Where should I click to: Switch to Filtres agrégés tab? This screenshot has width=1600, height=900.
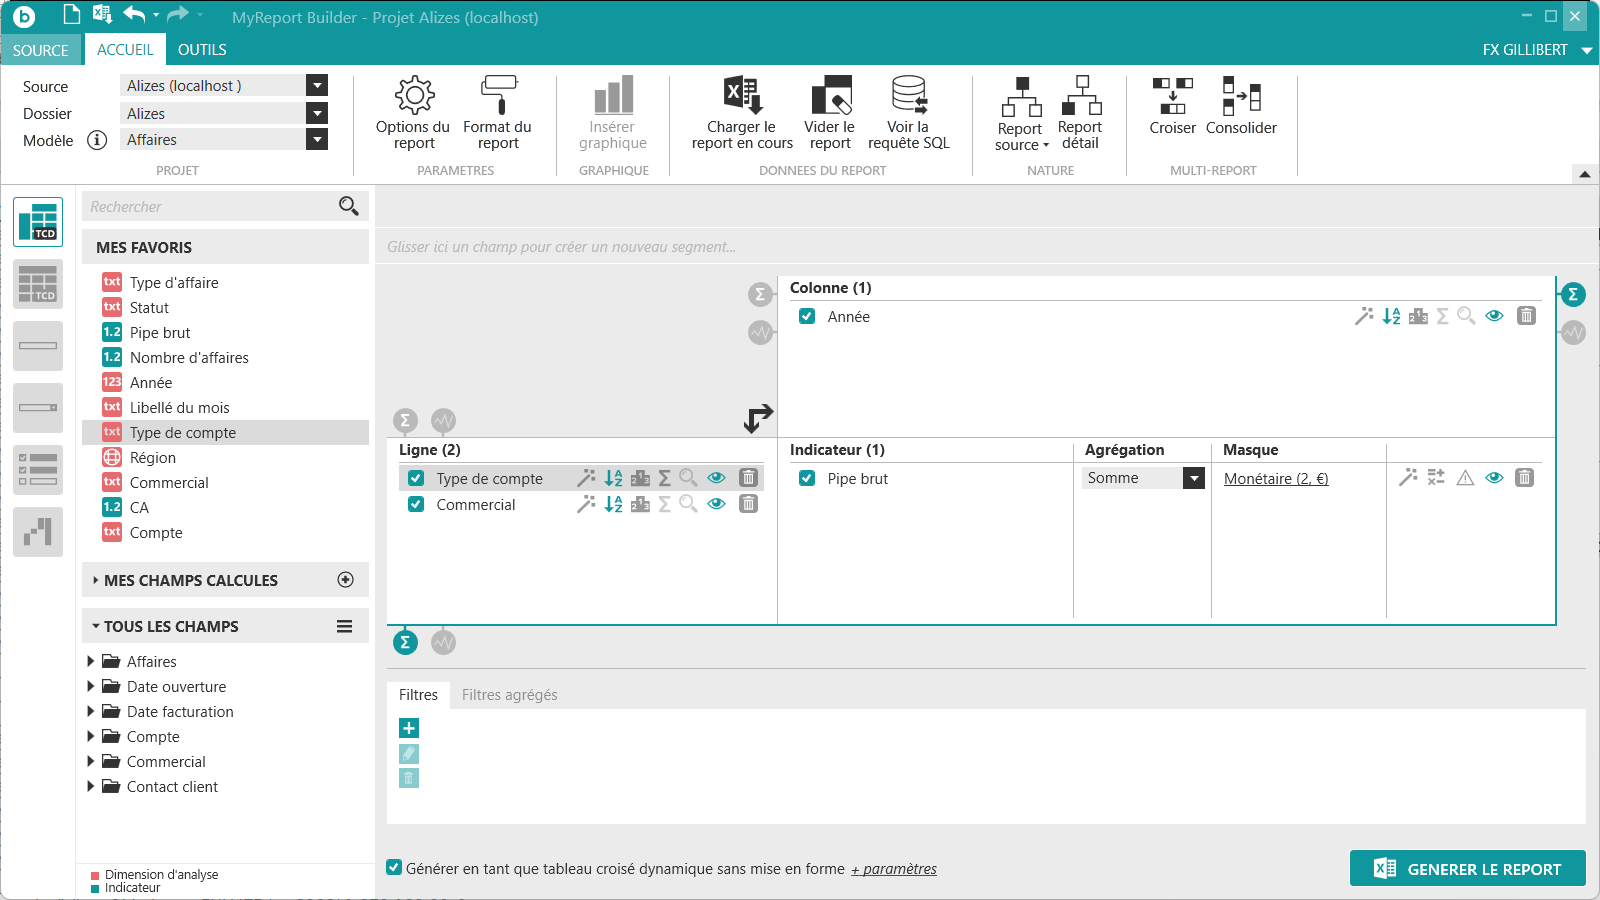coord(509,695)
